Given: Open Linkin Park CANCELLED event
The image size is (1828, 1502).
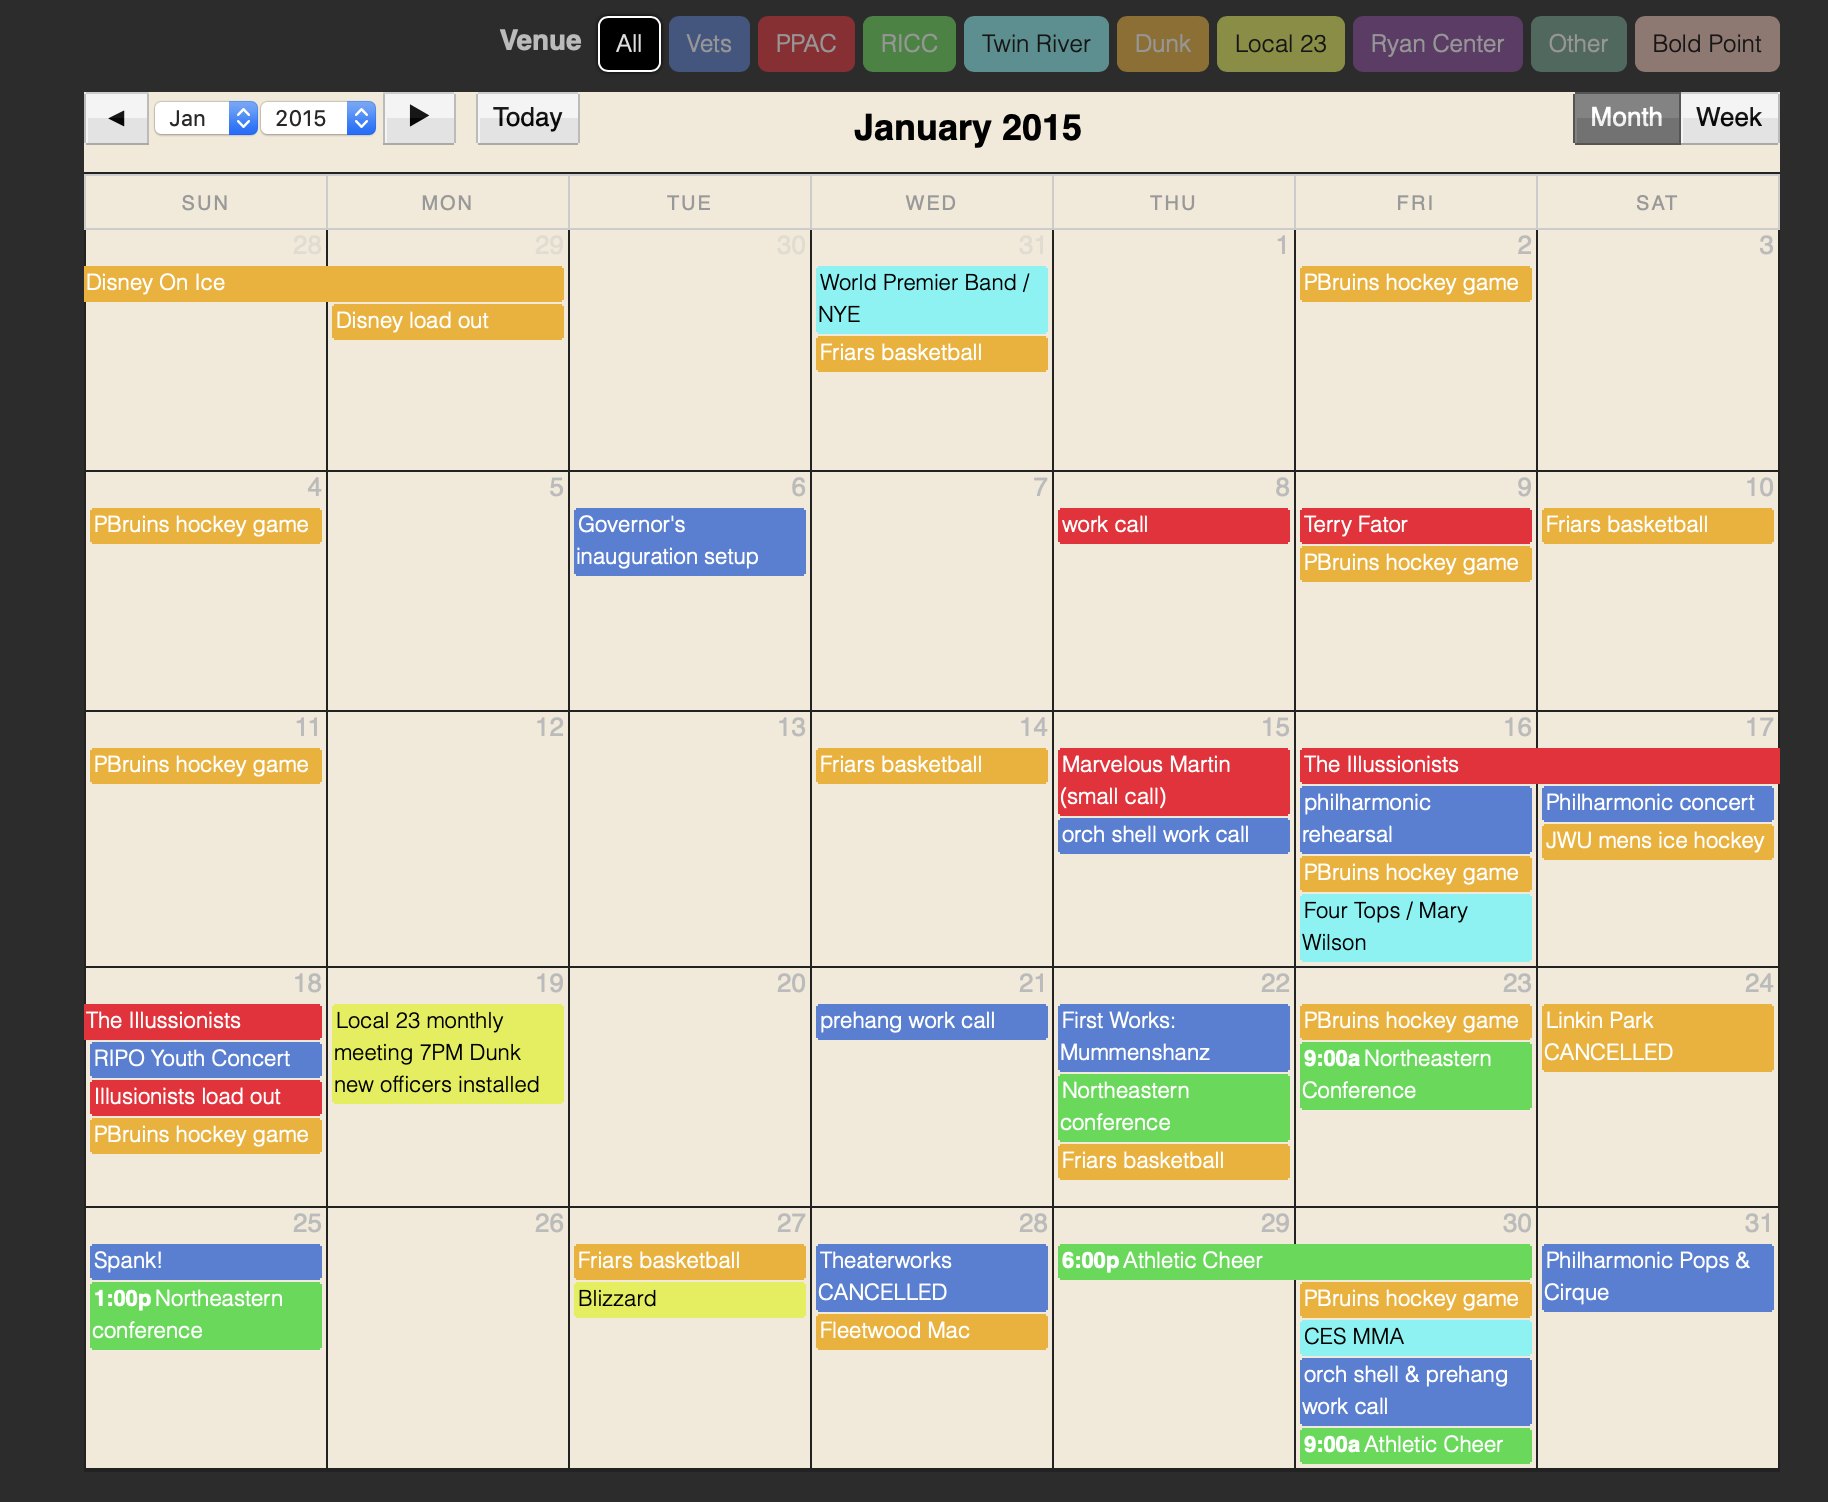Looking at the screenshot, I should (x=1656, y=1037).
